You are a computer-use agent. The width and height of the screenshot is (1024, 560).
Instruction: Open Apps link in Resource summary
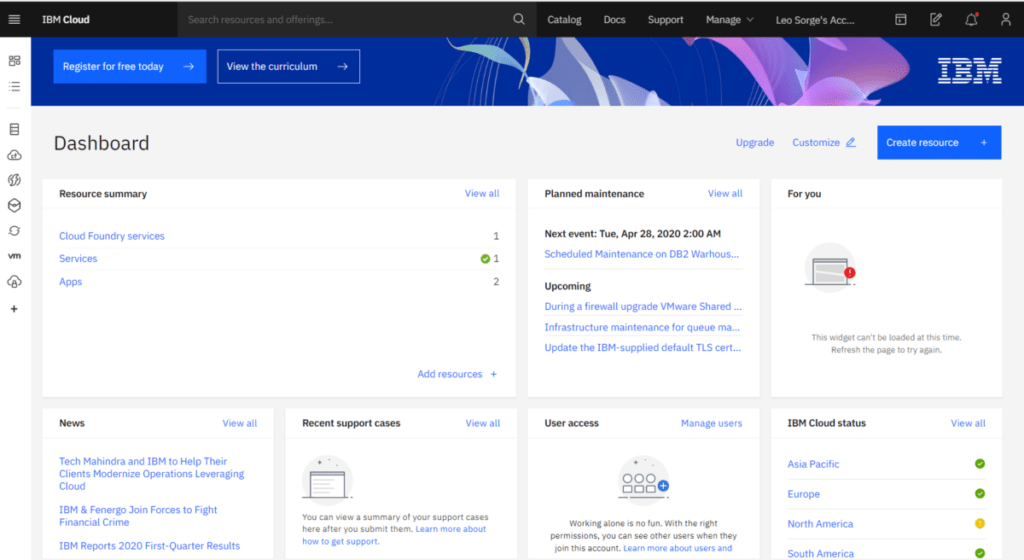tap(71, 282)
